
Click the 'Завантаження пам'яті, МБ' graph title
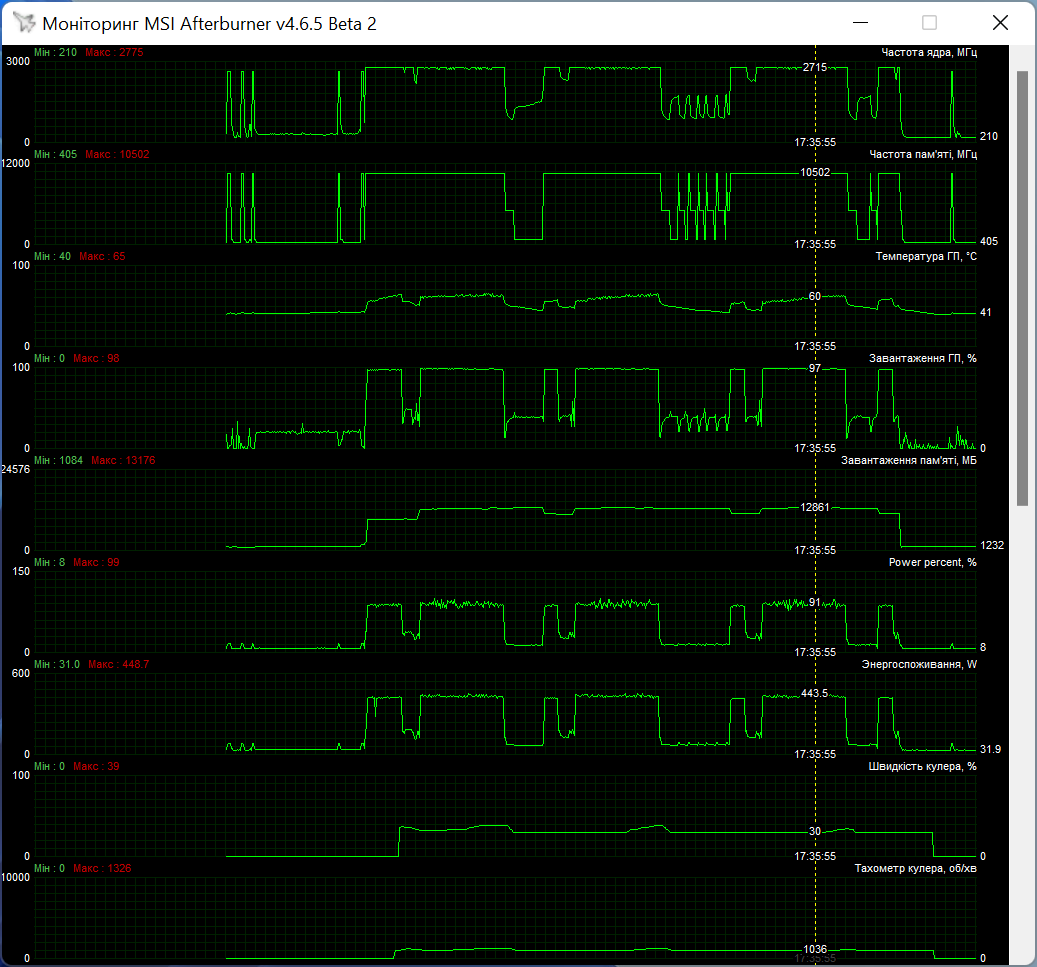tap(909, 460)
